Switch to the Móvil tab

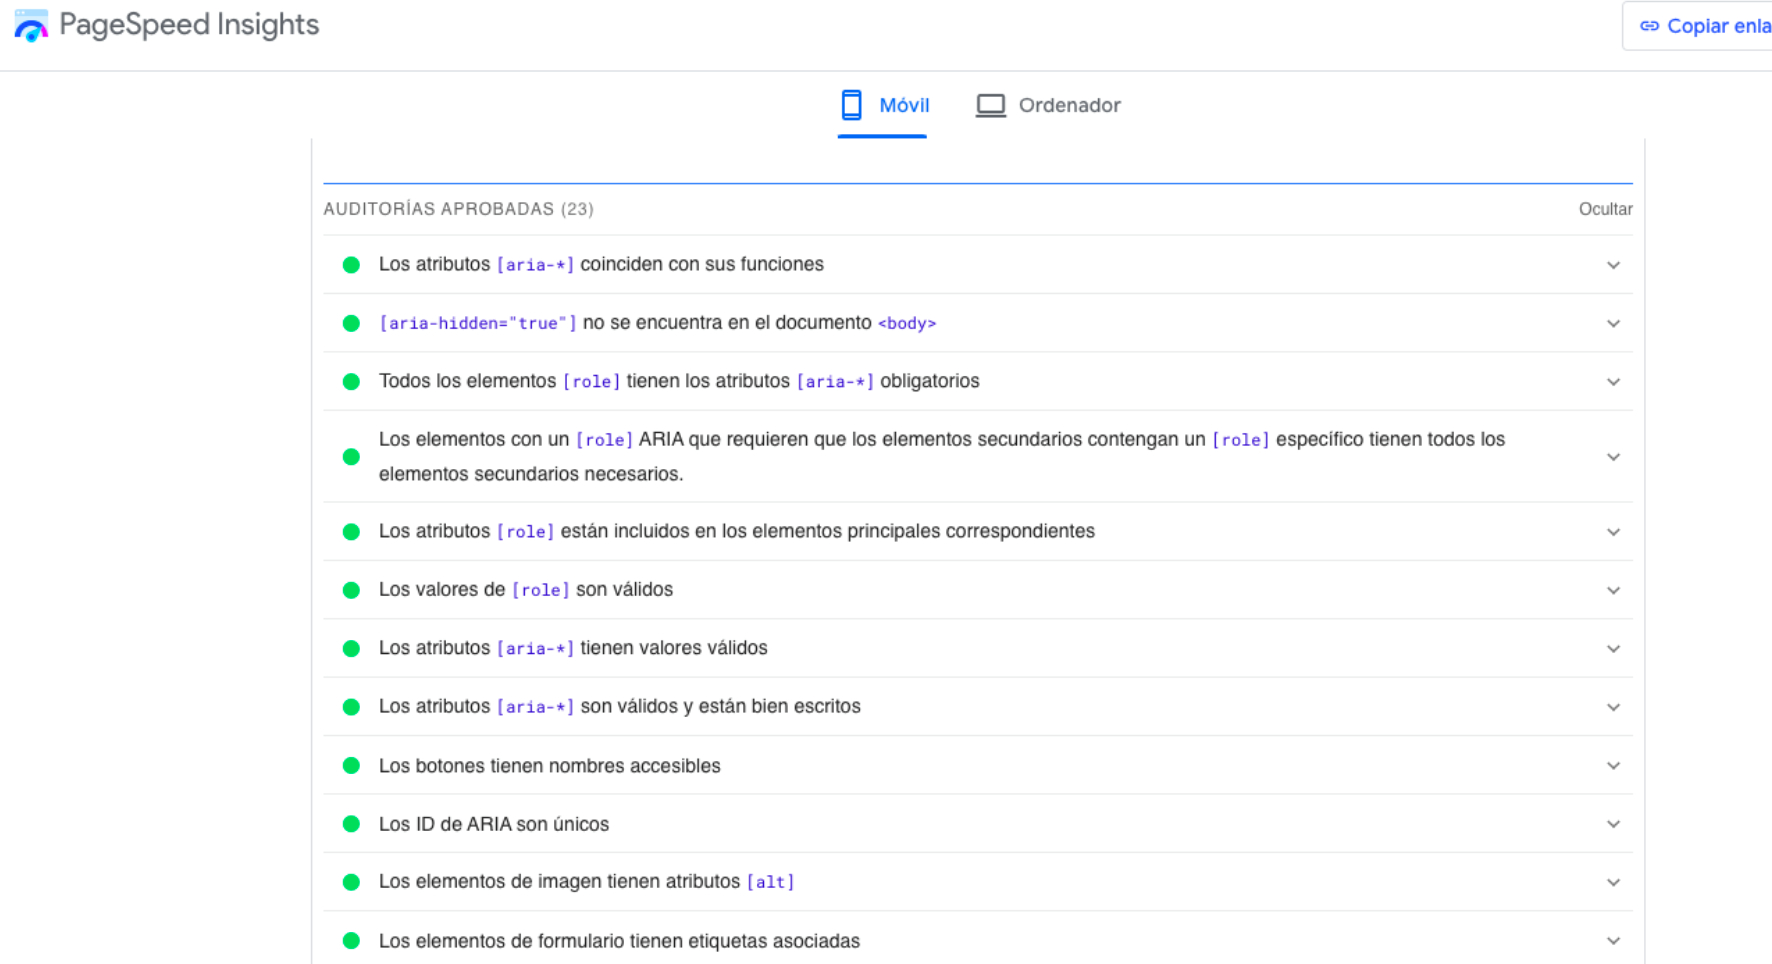click(x=883, y=105)
